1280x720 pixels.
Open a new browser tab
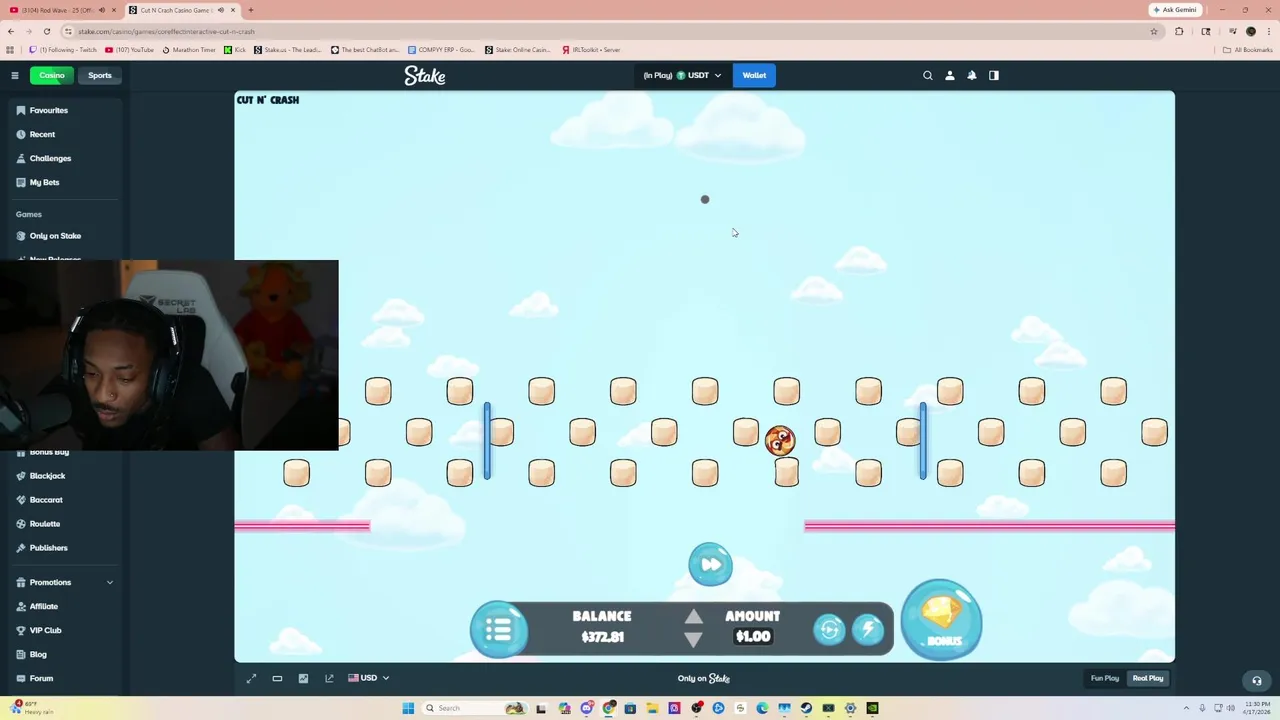250,10
